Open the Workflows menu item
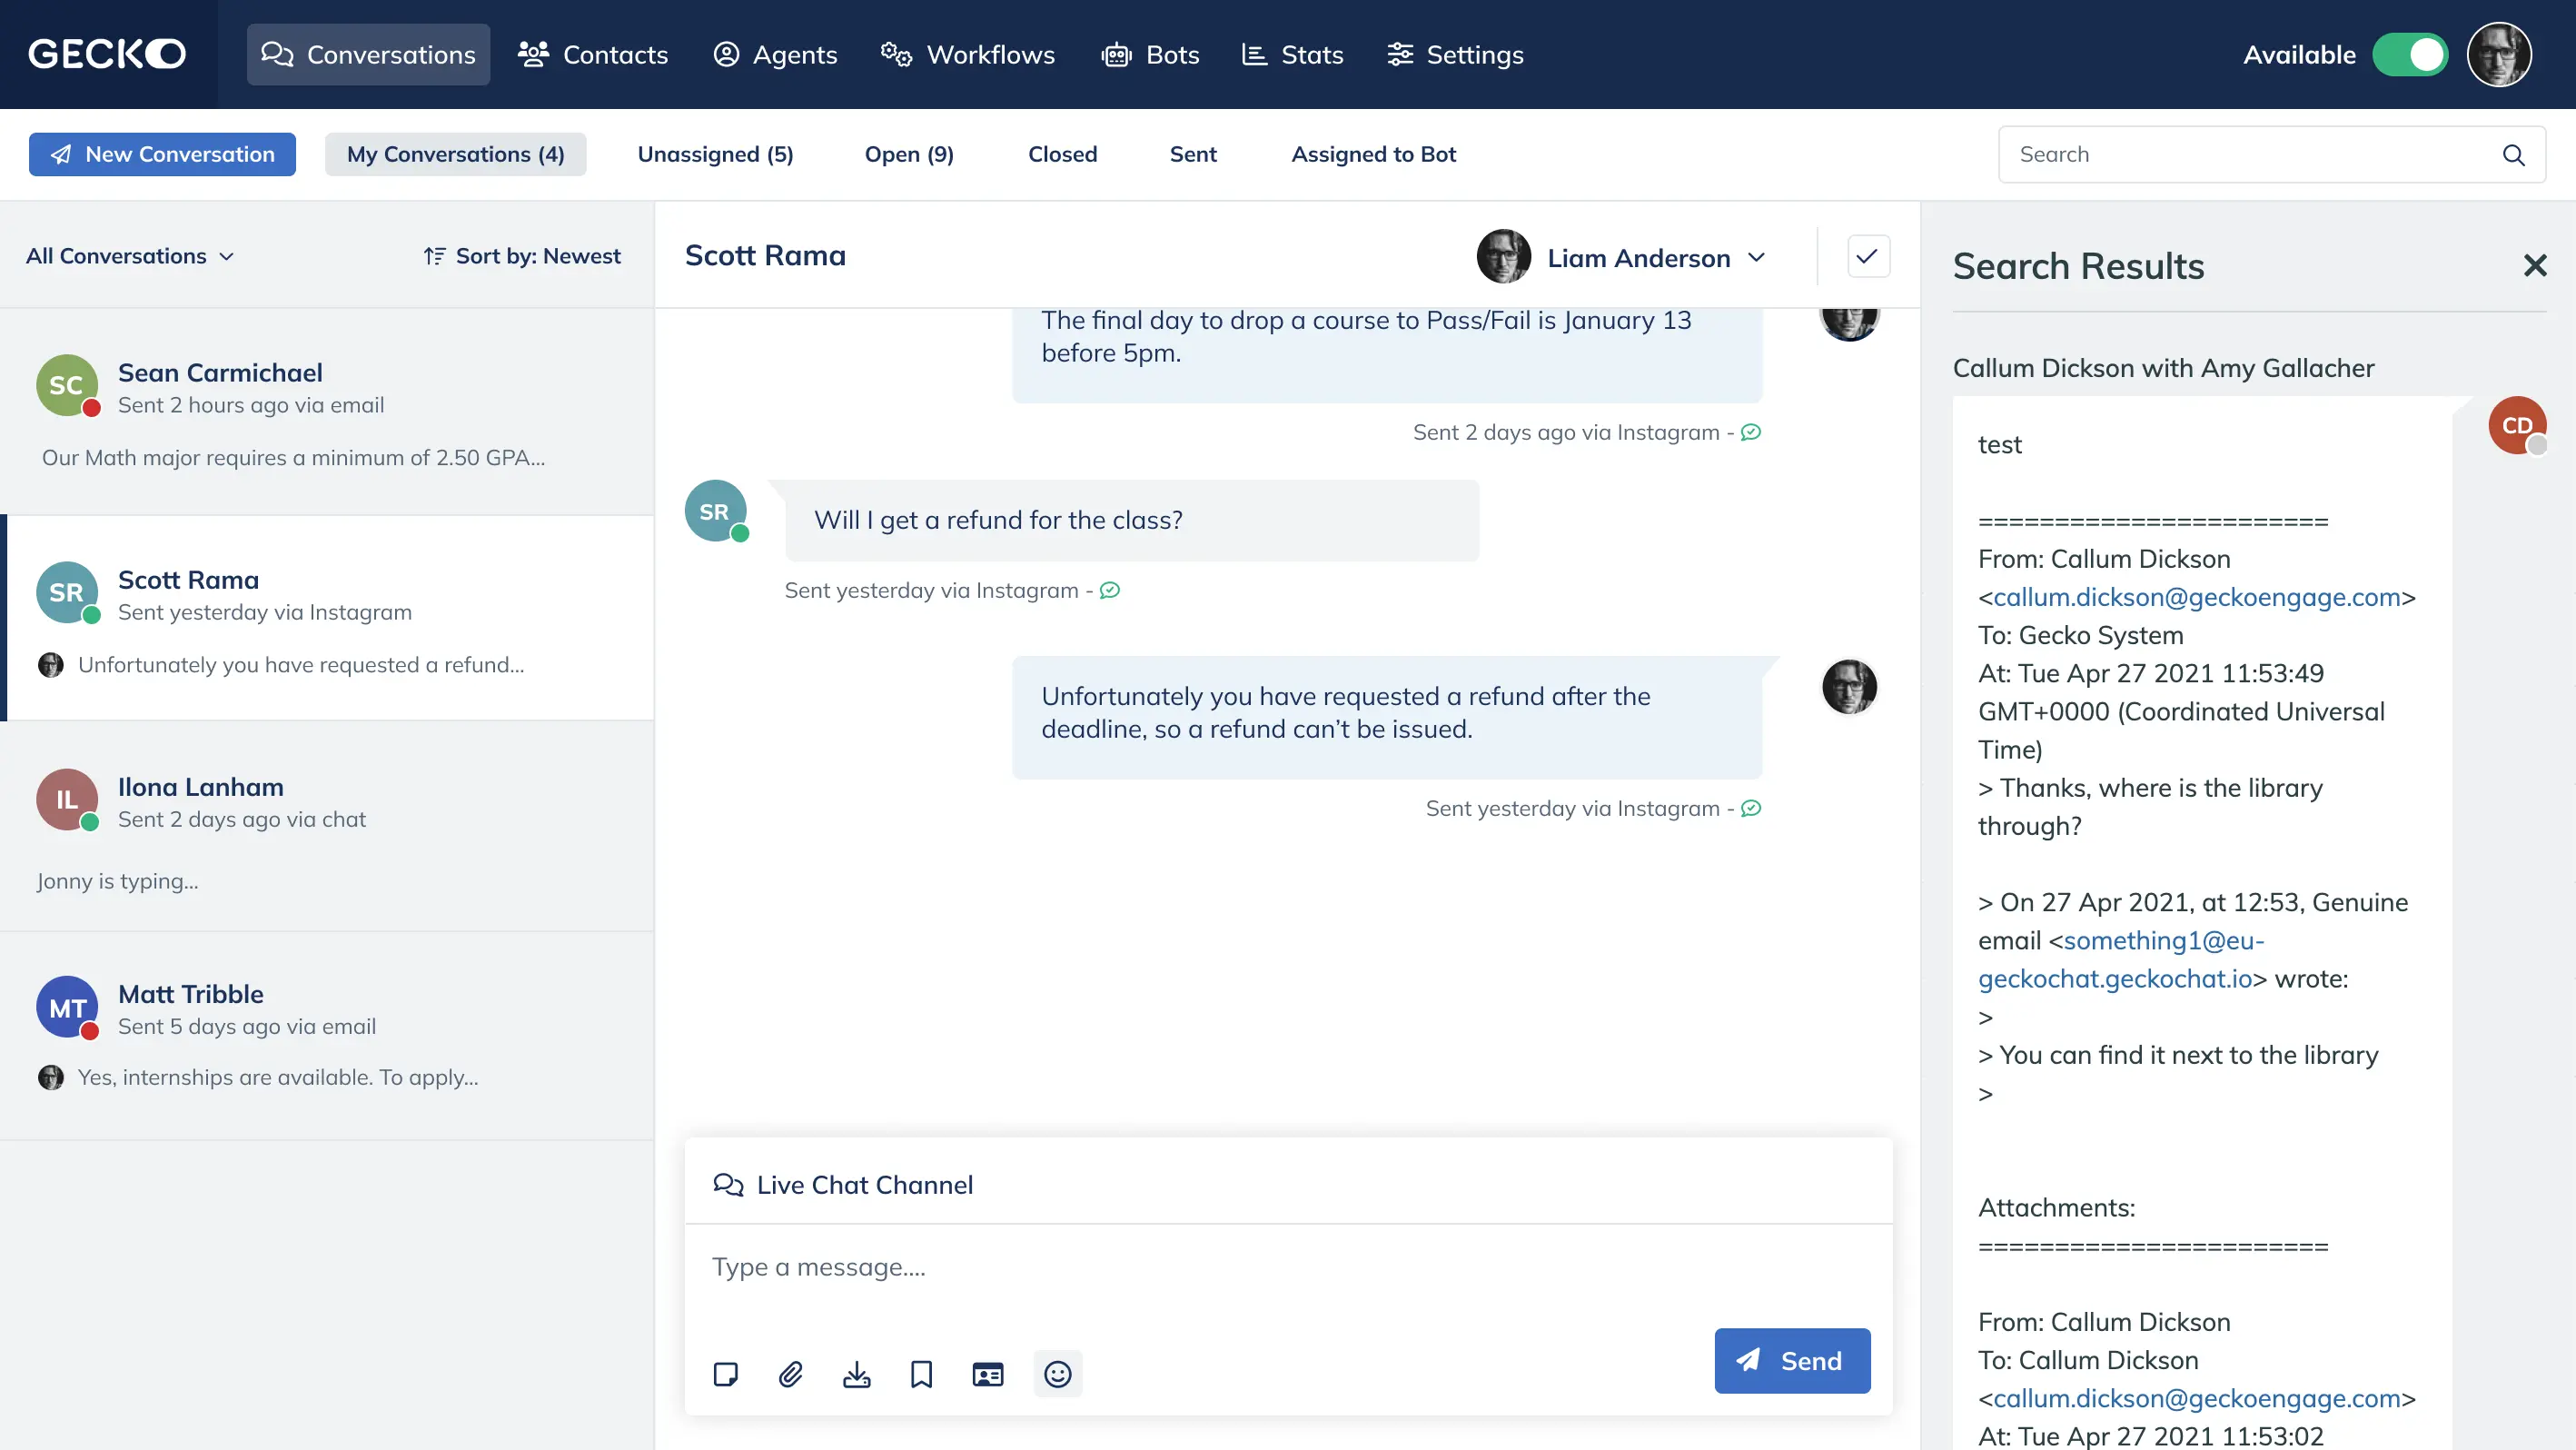This screenshot has height=1450, width=2576. click(x=967, y=55)
